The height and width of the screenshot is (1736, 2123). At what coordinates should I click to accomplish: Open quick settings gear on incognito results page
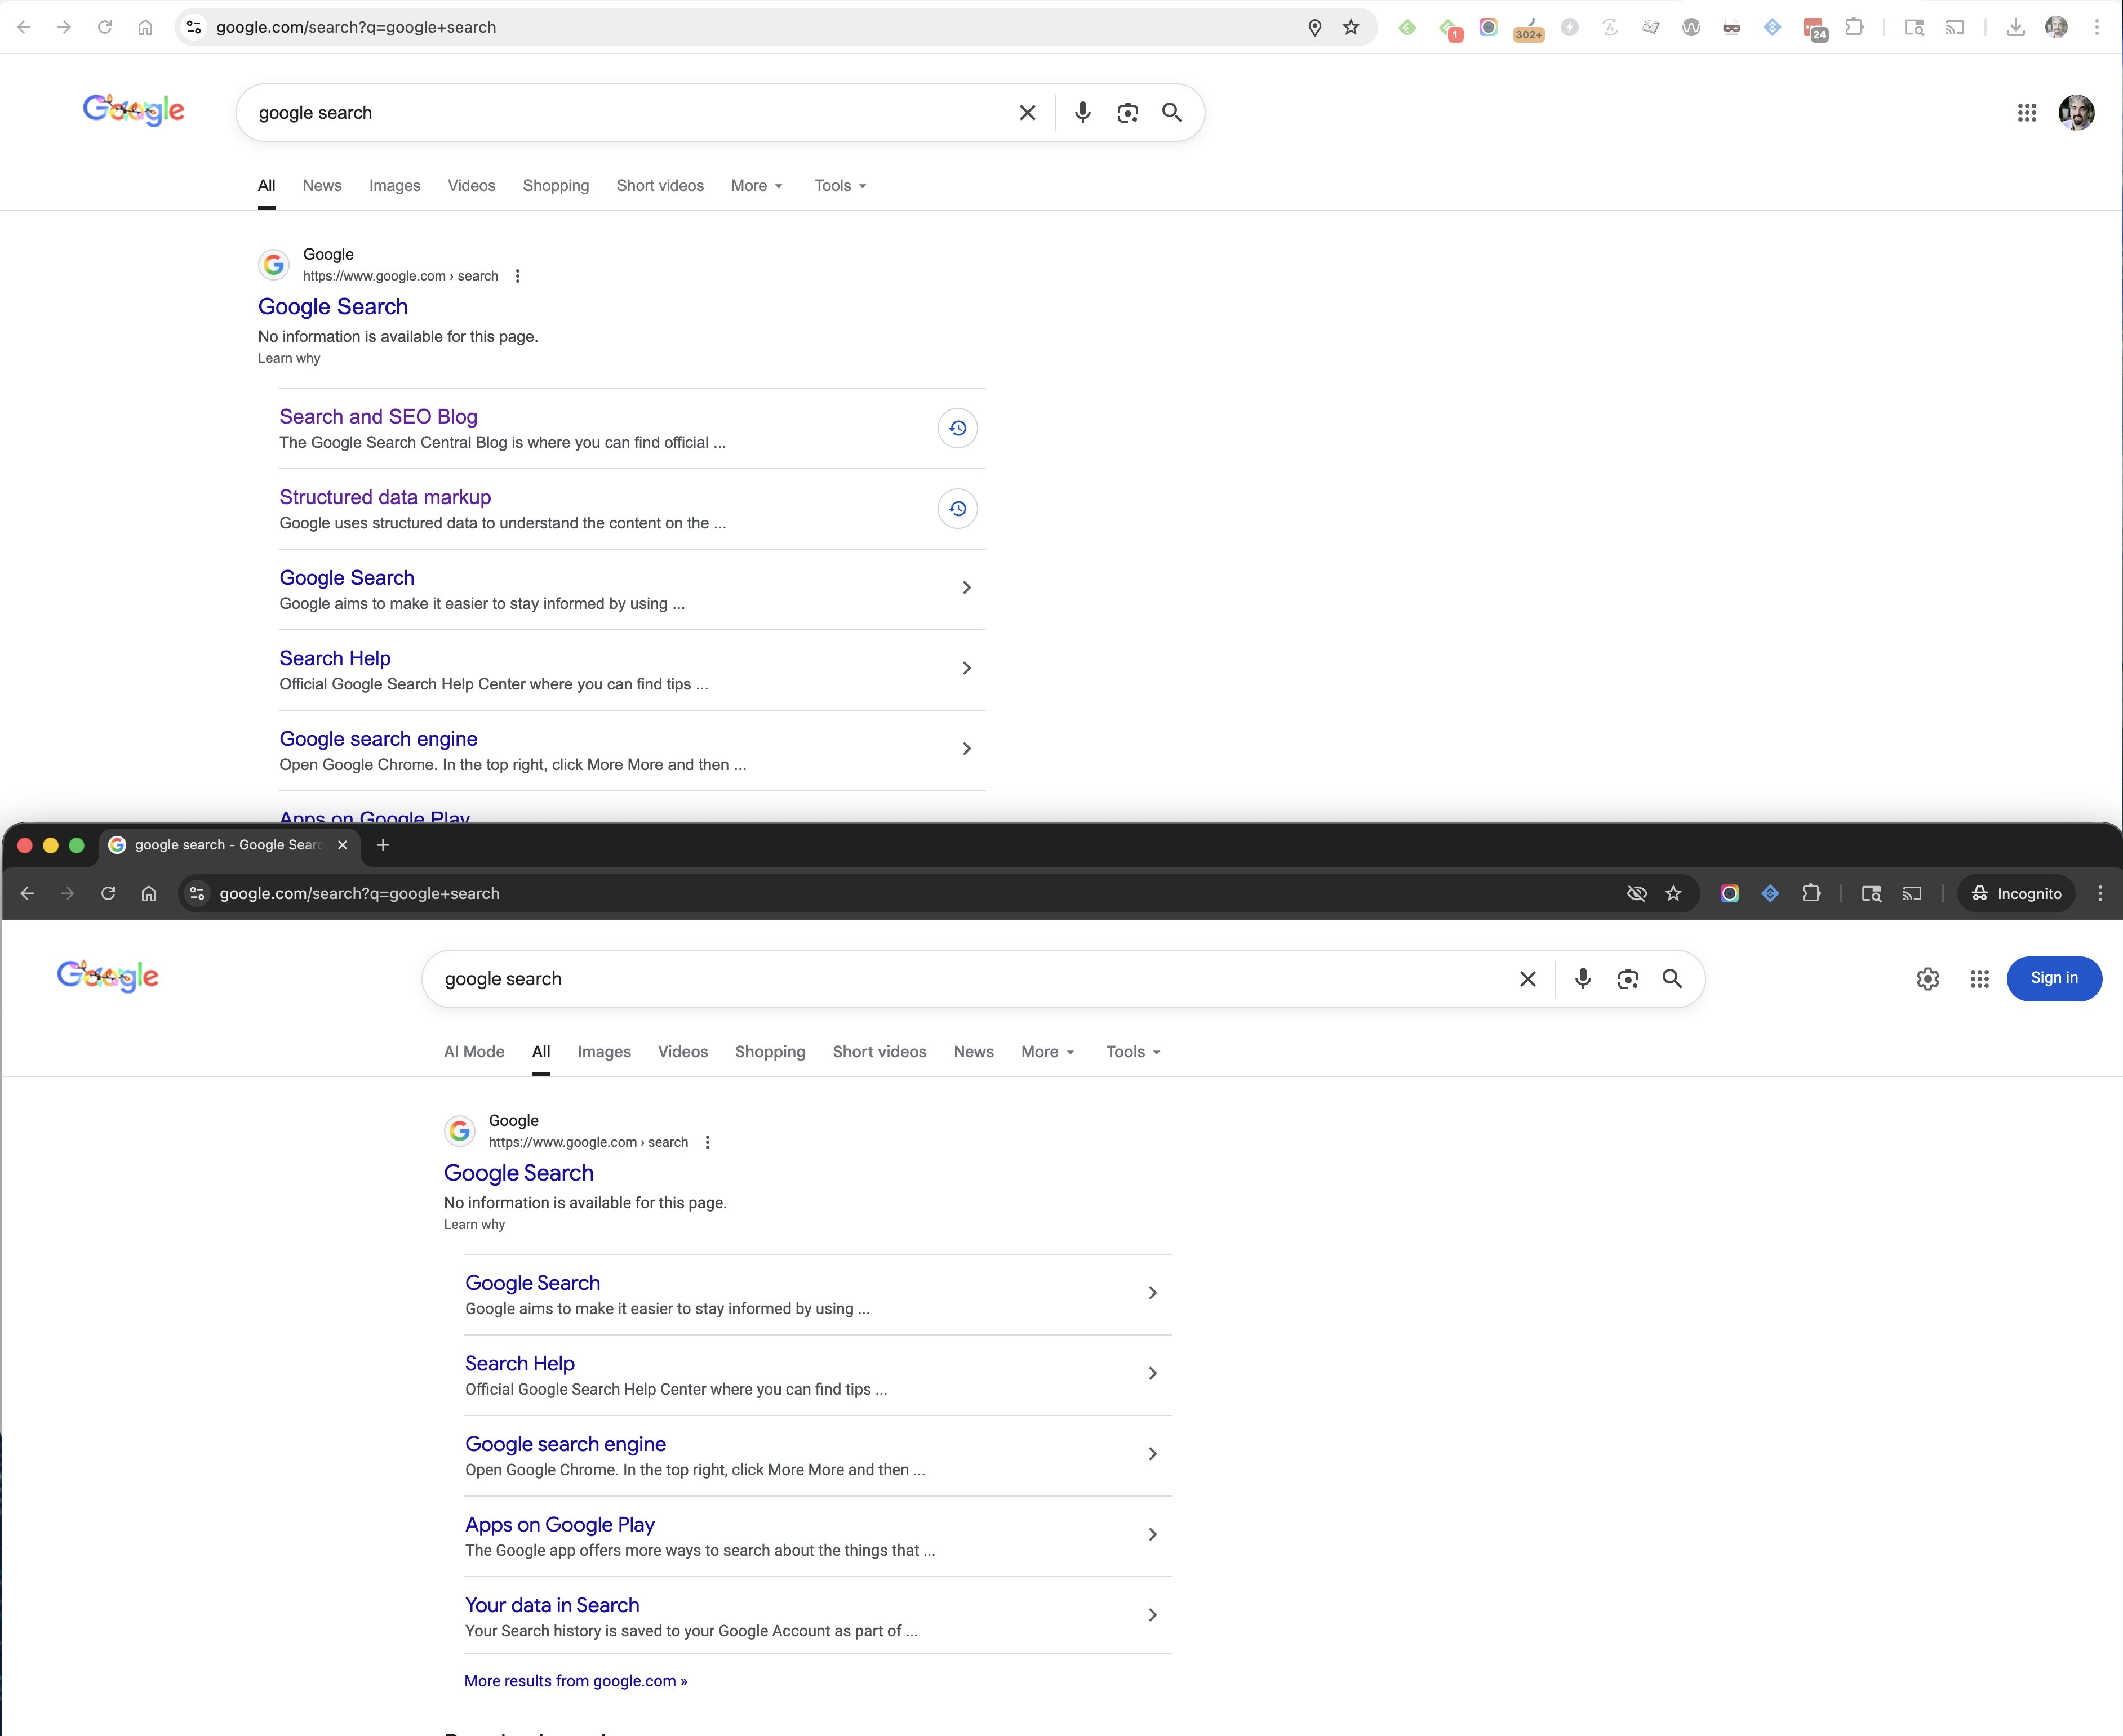(1928, 979)
